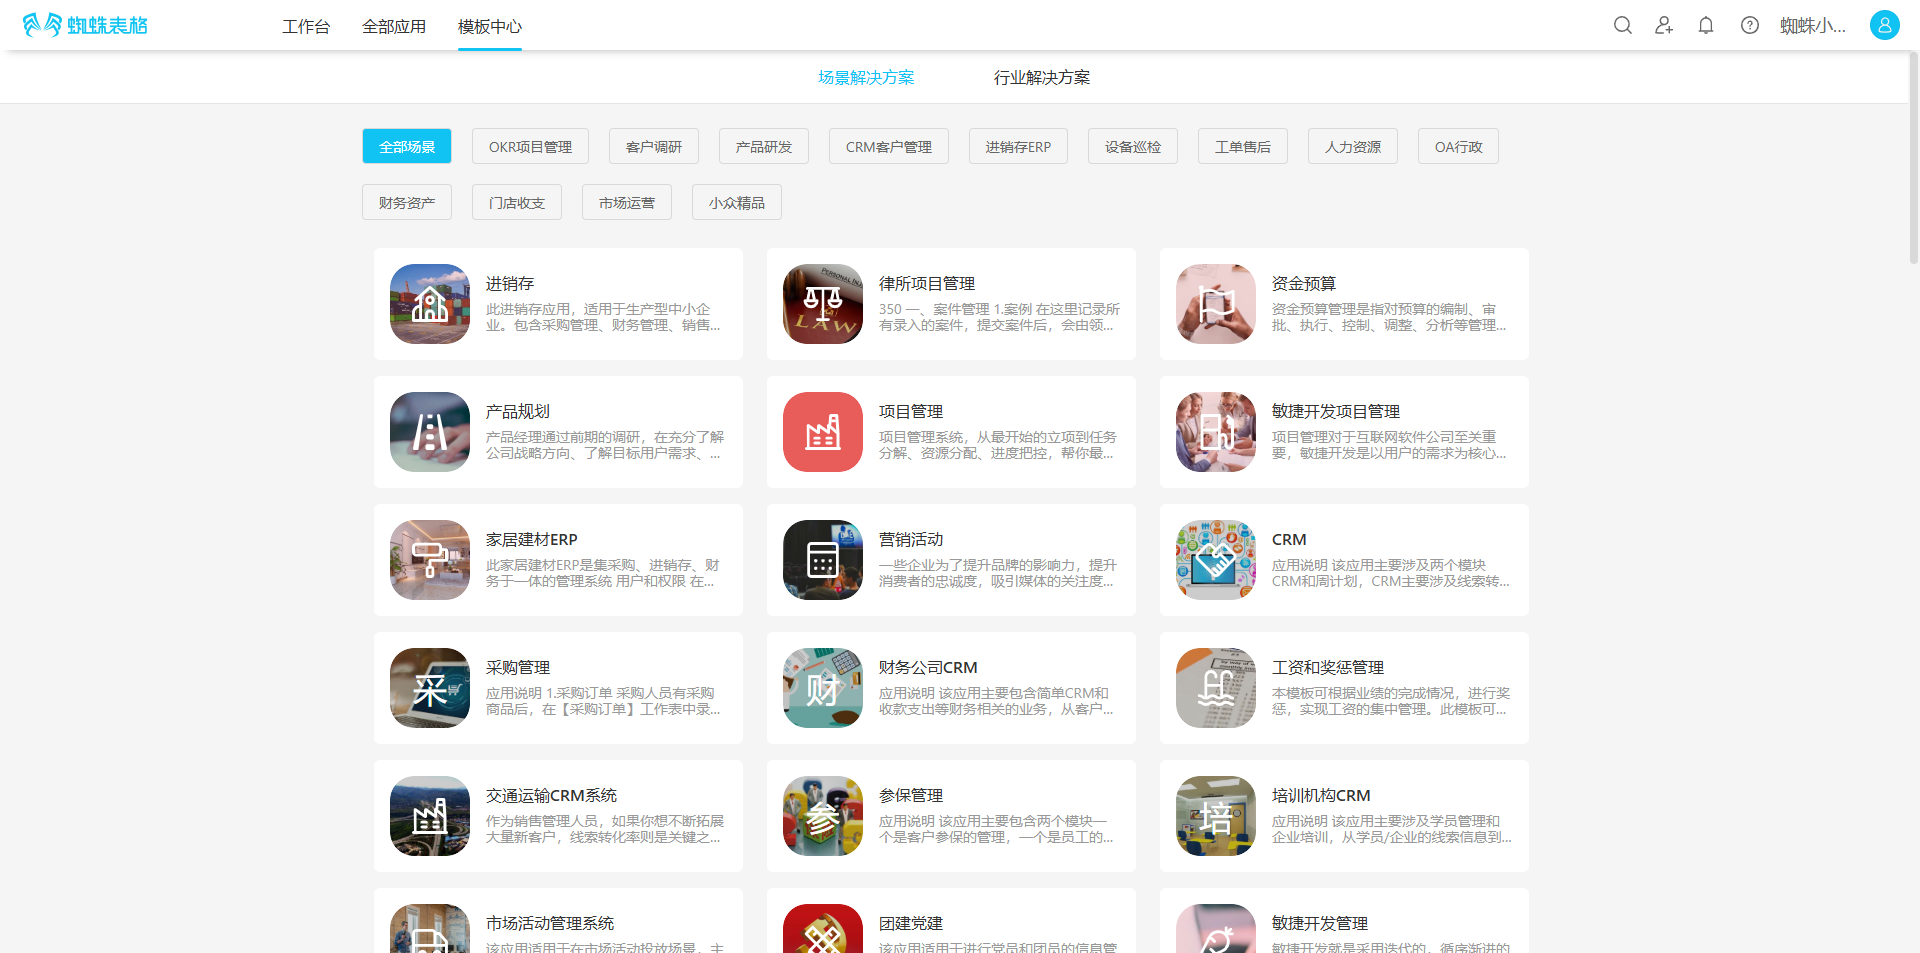1920x953 pixels.
Task: Click the 资金预算 title text
Action: tap(1304, 284)
